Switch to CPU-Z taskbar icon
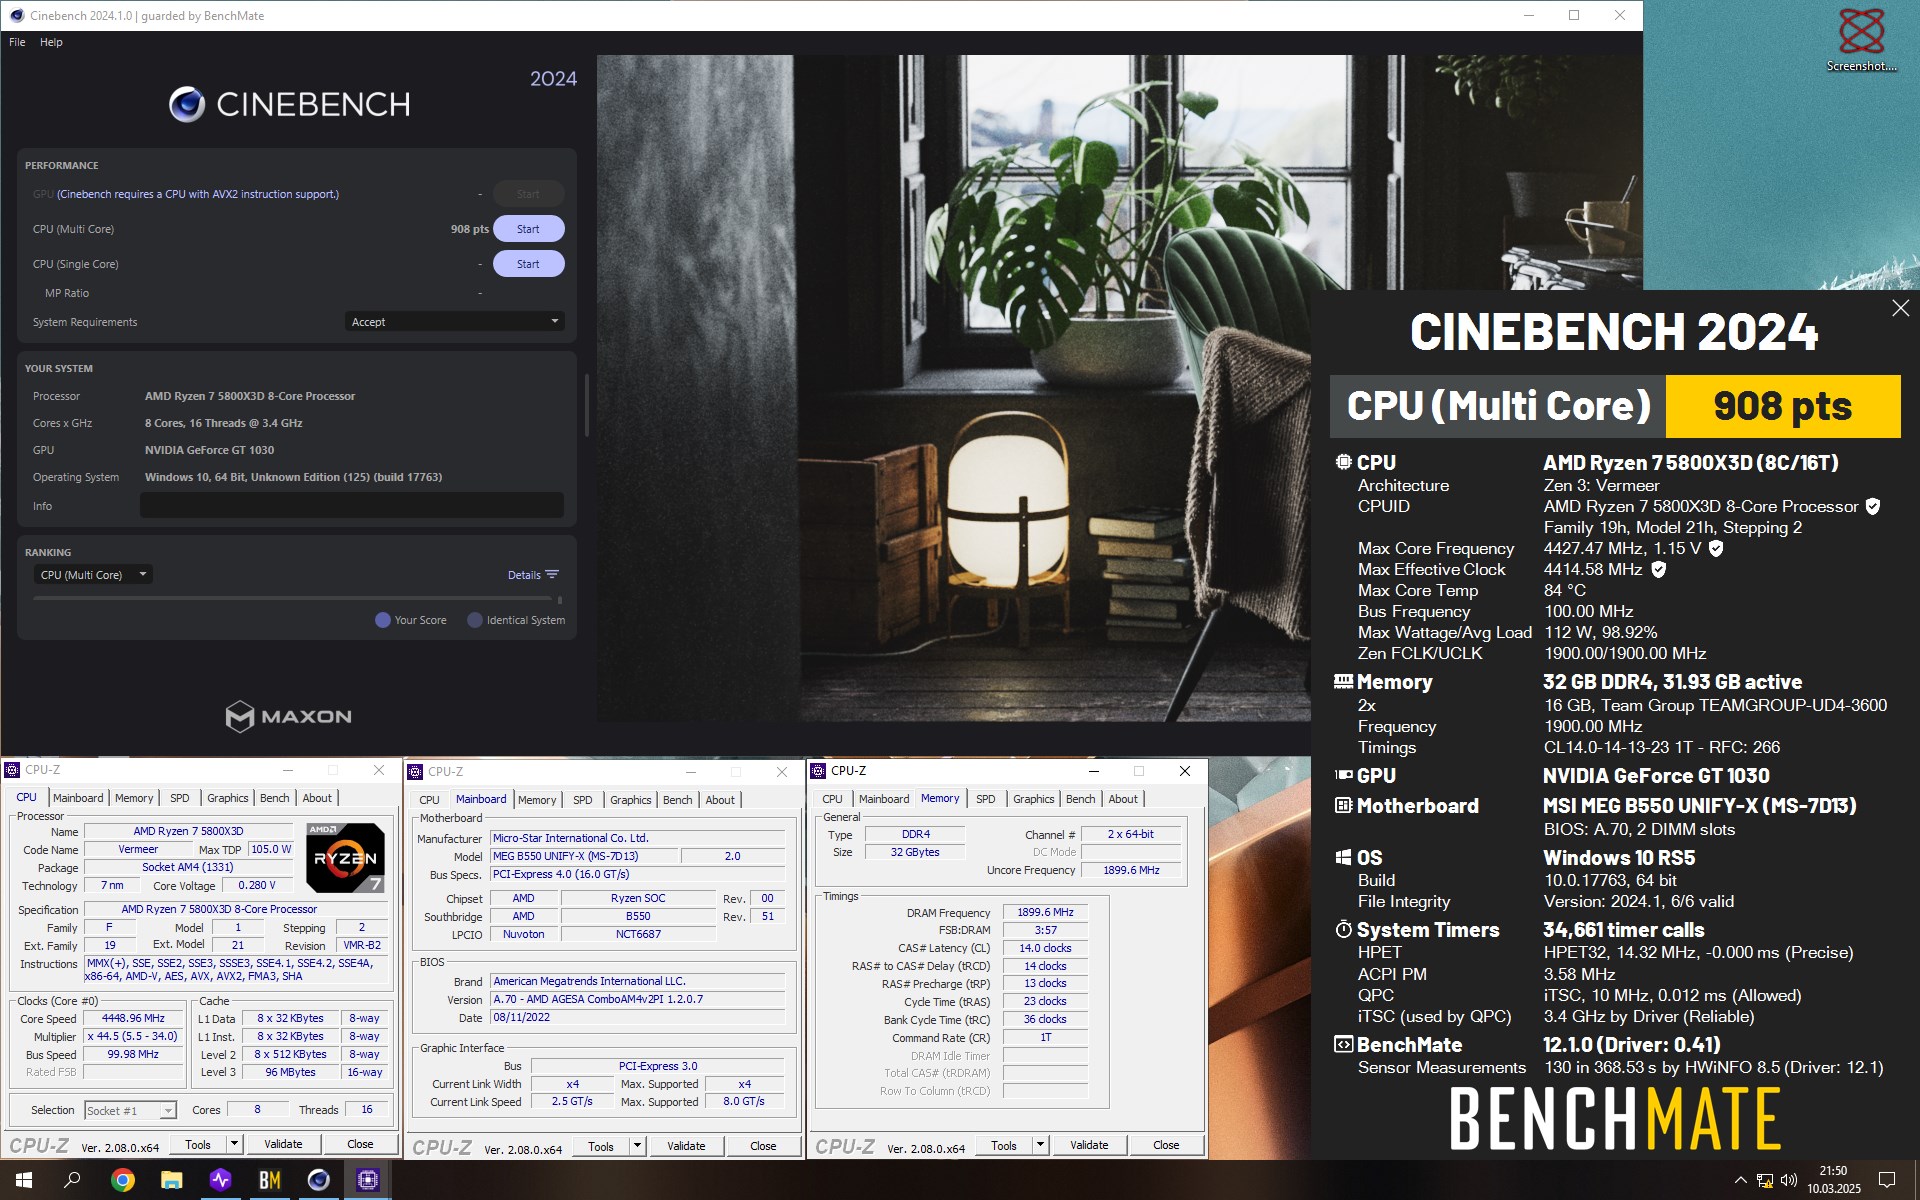 point(367,1180)
